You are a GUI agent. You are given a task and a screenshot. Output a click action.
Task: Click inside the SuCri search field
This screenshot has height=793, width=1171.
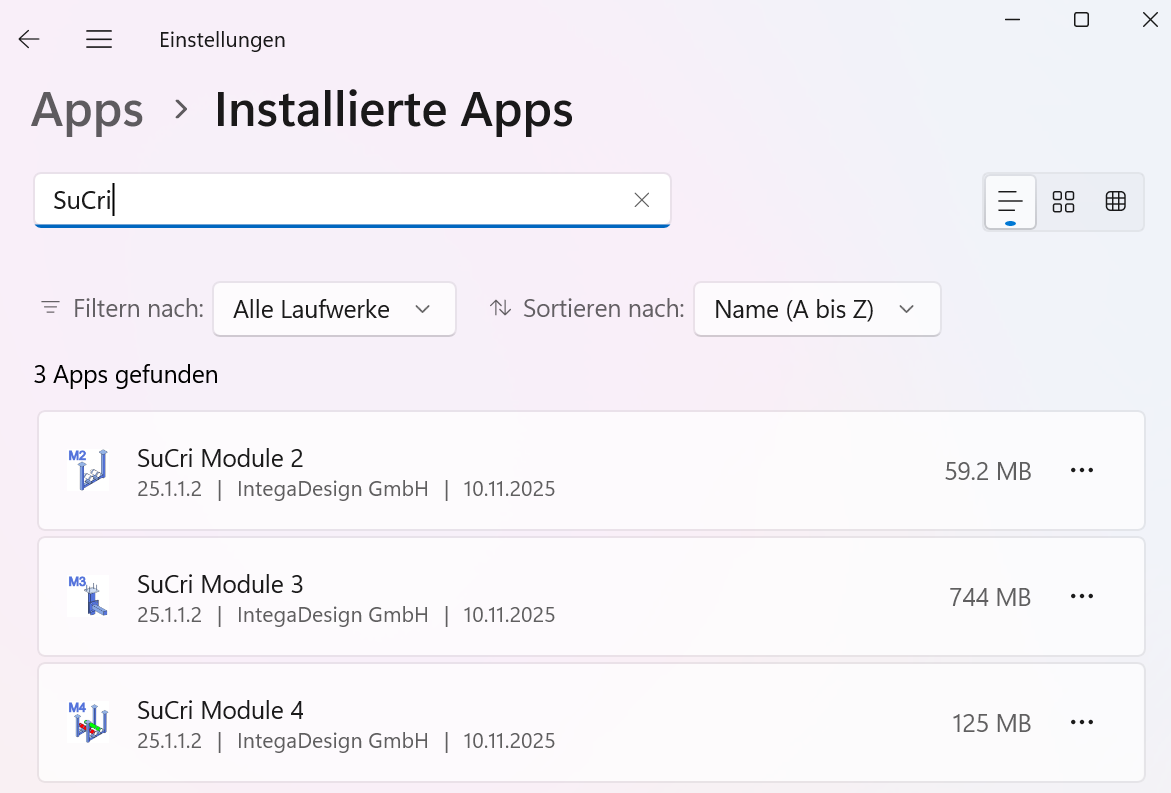point(352,200)
